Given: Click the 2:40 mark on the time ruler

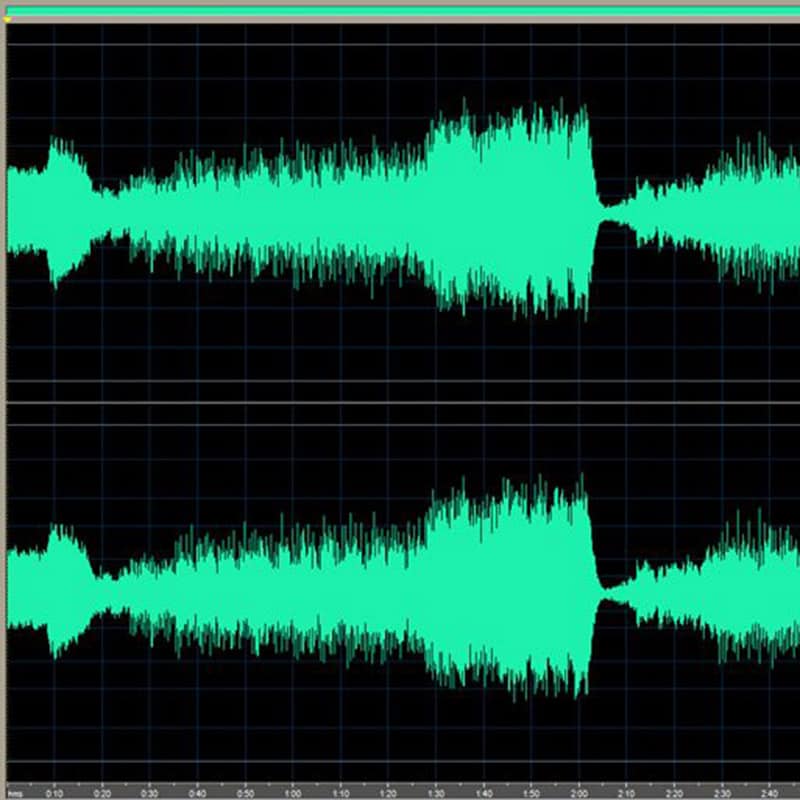Looking at the screenshot, I should tap(771, 794).
